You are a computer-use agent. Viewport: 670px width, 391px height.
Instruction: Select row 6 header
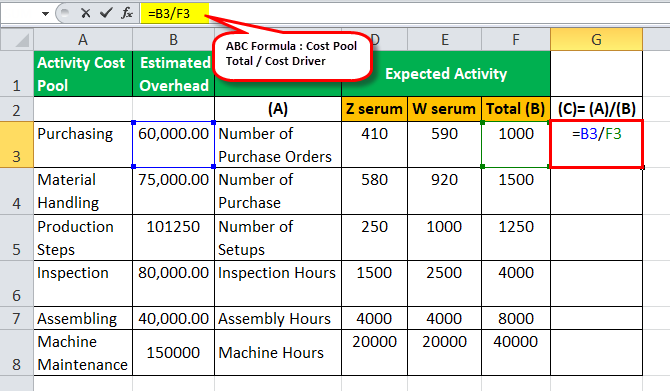[17, 284]
